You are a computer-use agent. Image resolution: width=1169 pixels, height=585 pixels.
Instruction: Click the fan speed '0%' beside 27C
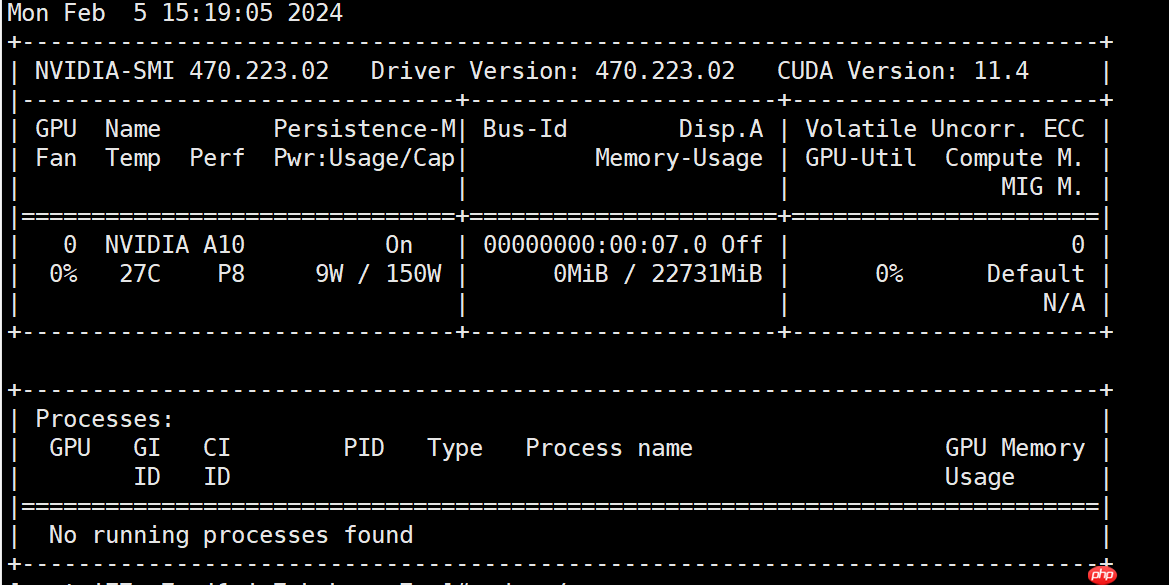coord(63,273)
